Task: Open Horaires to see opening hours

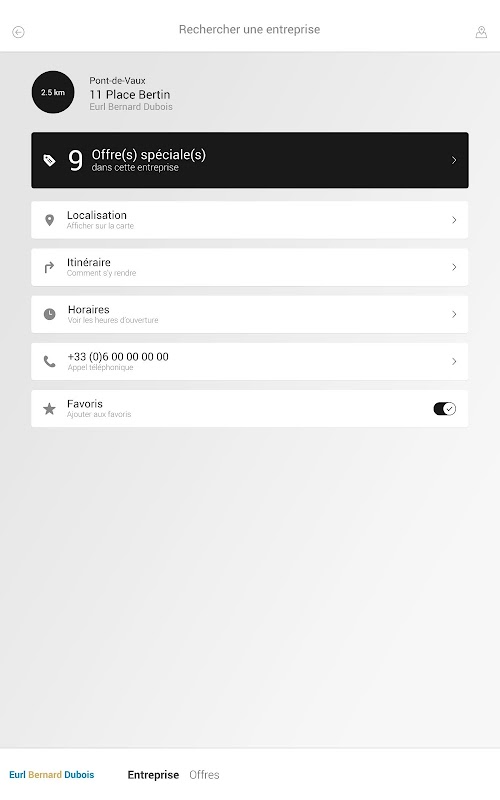Action: [x=249, y=314]
